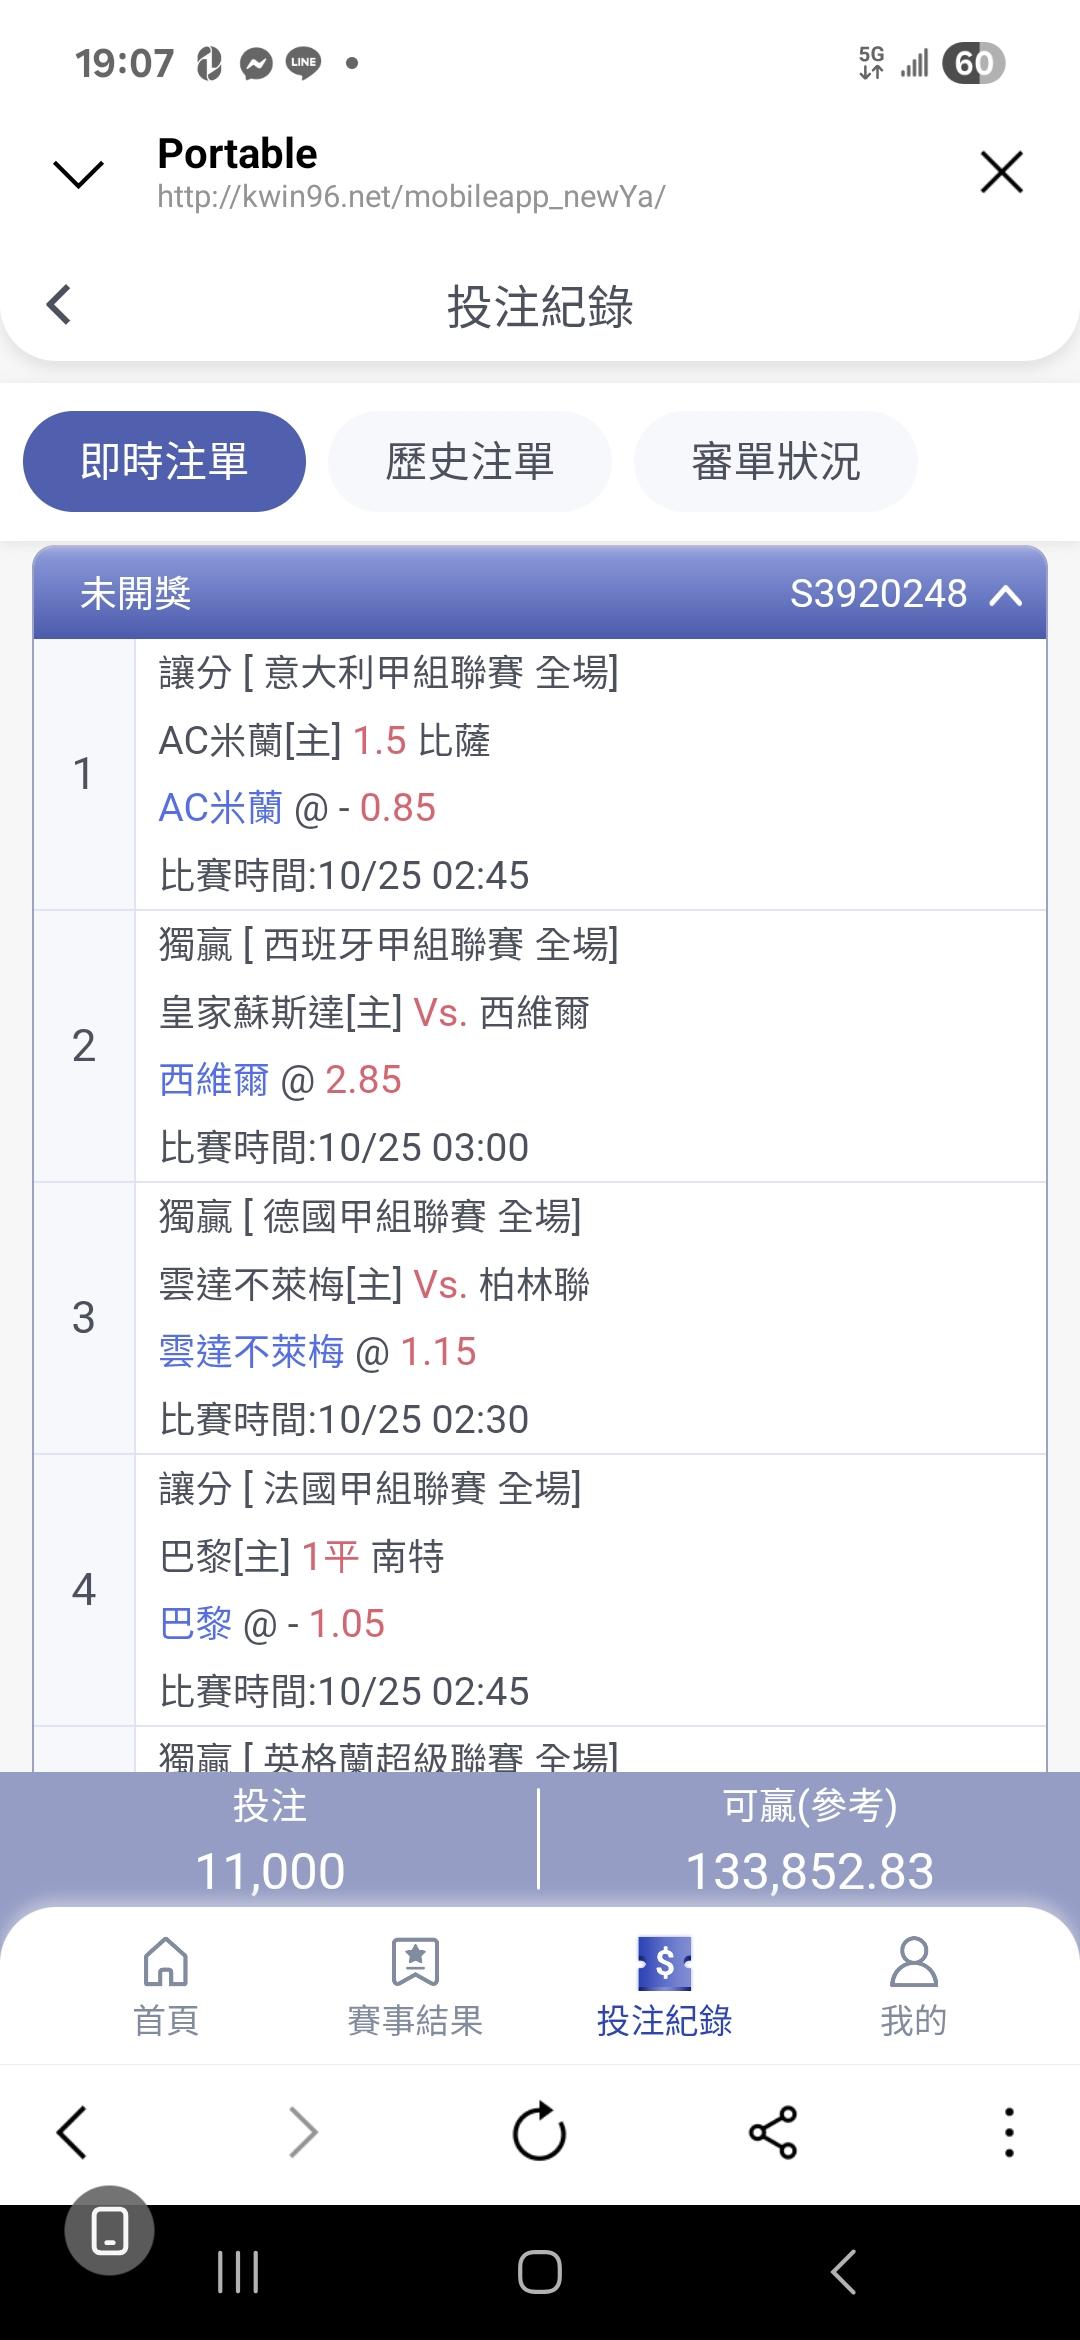The width and height of the screenshot is (1080, 2340).
Task: Tap the 西維爾 selection link
Action: coord(214,1080)
